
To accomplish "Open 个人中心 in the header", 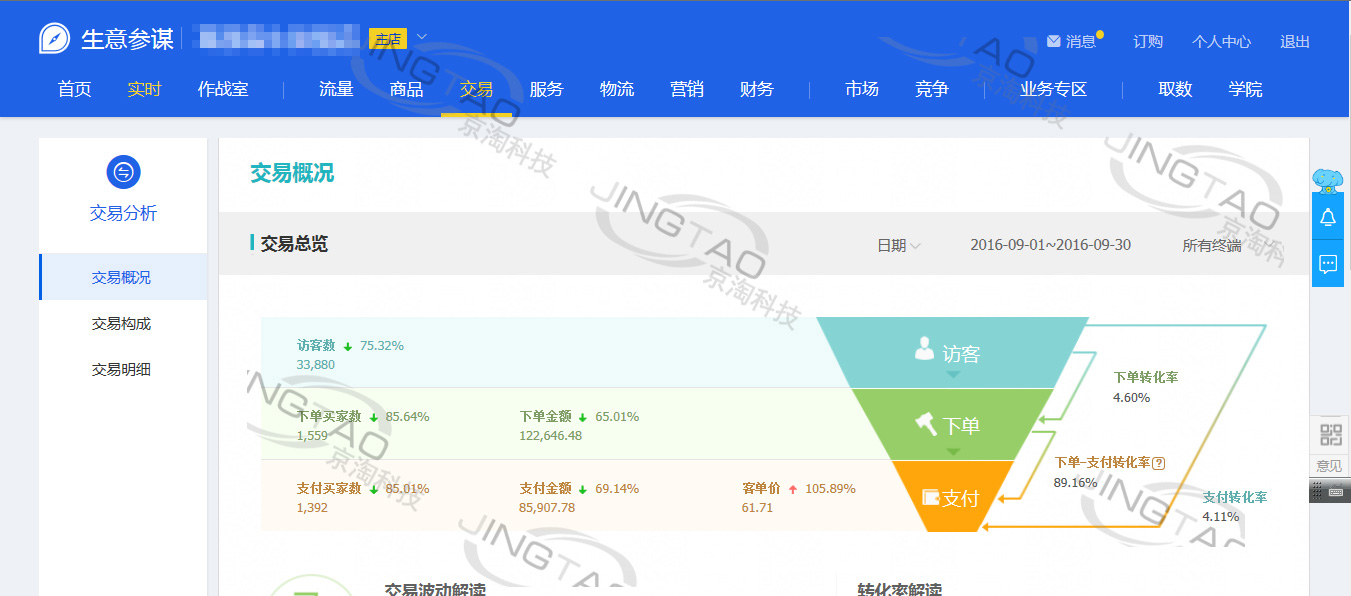I will point(1221,41).
